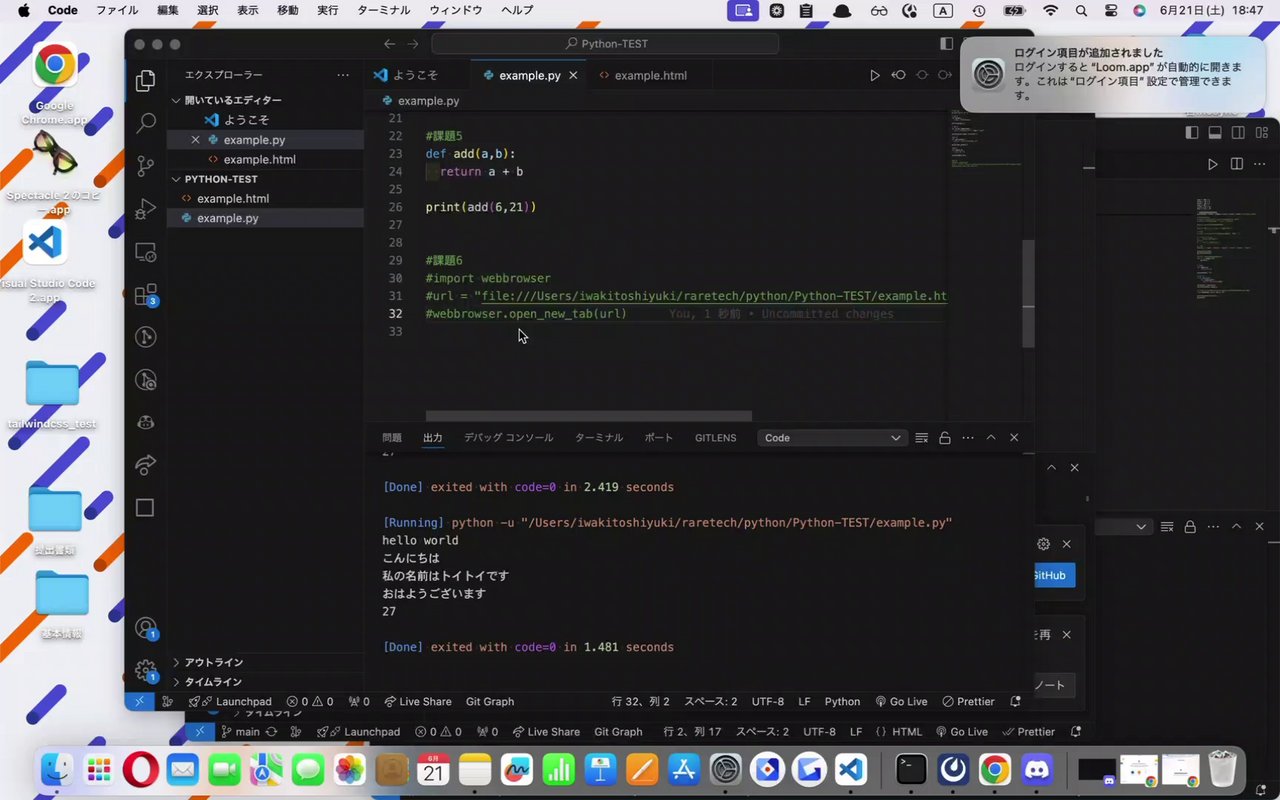
Task: Click the navigate forward arrow in title bar
Action: 413,44
